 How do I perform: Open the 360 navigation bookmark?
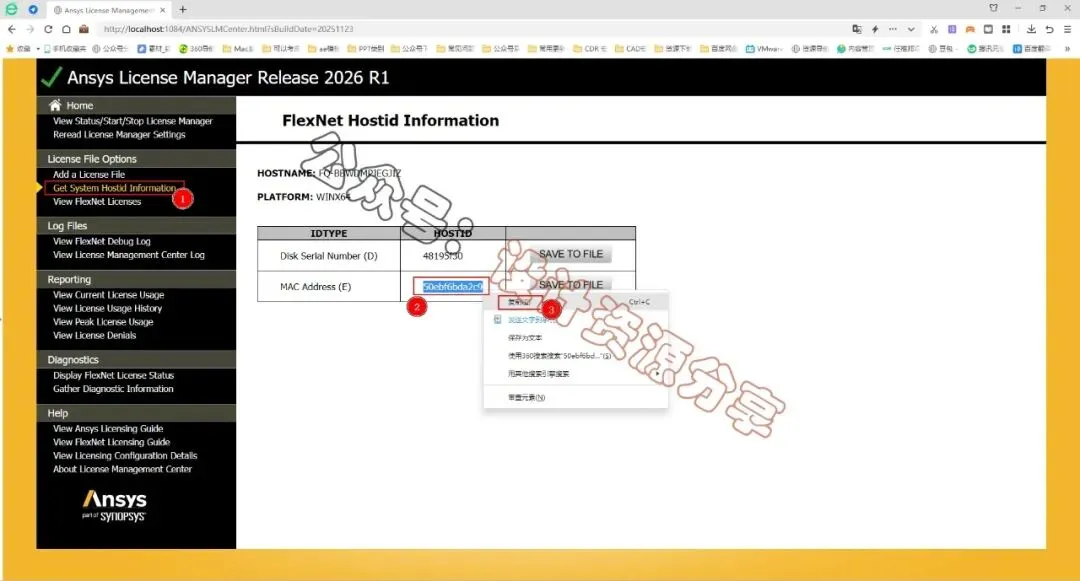coord(196,49)
